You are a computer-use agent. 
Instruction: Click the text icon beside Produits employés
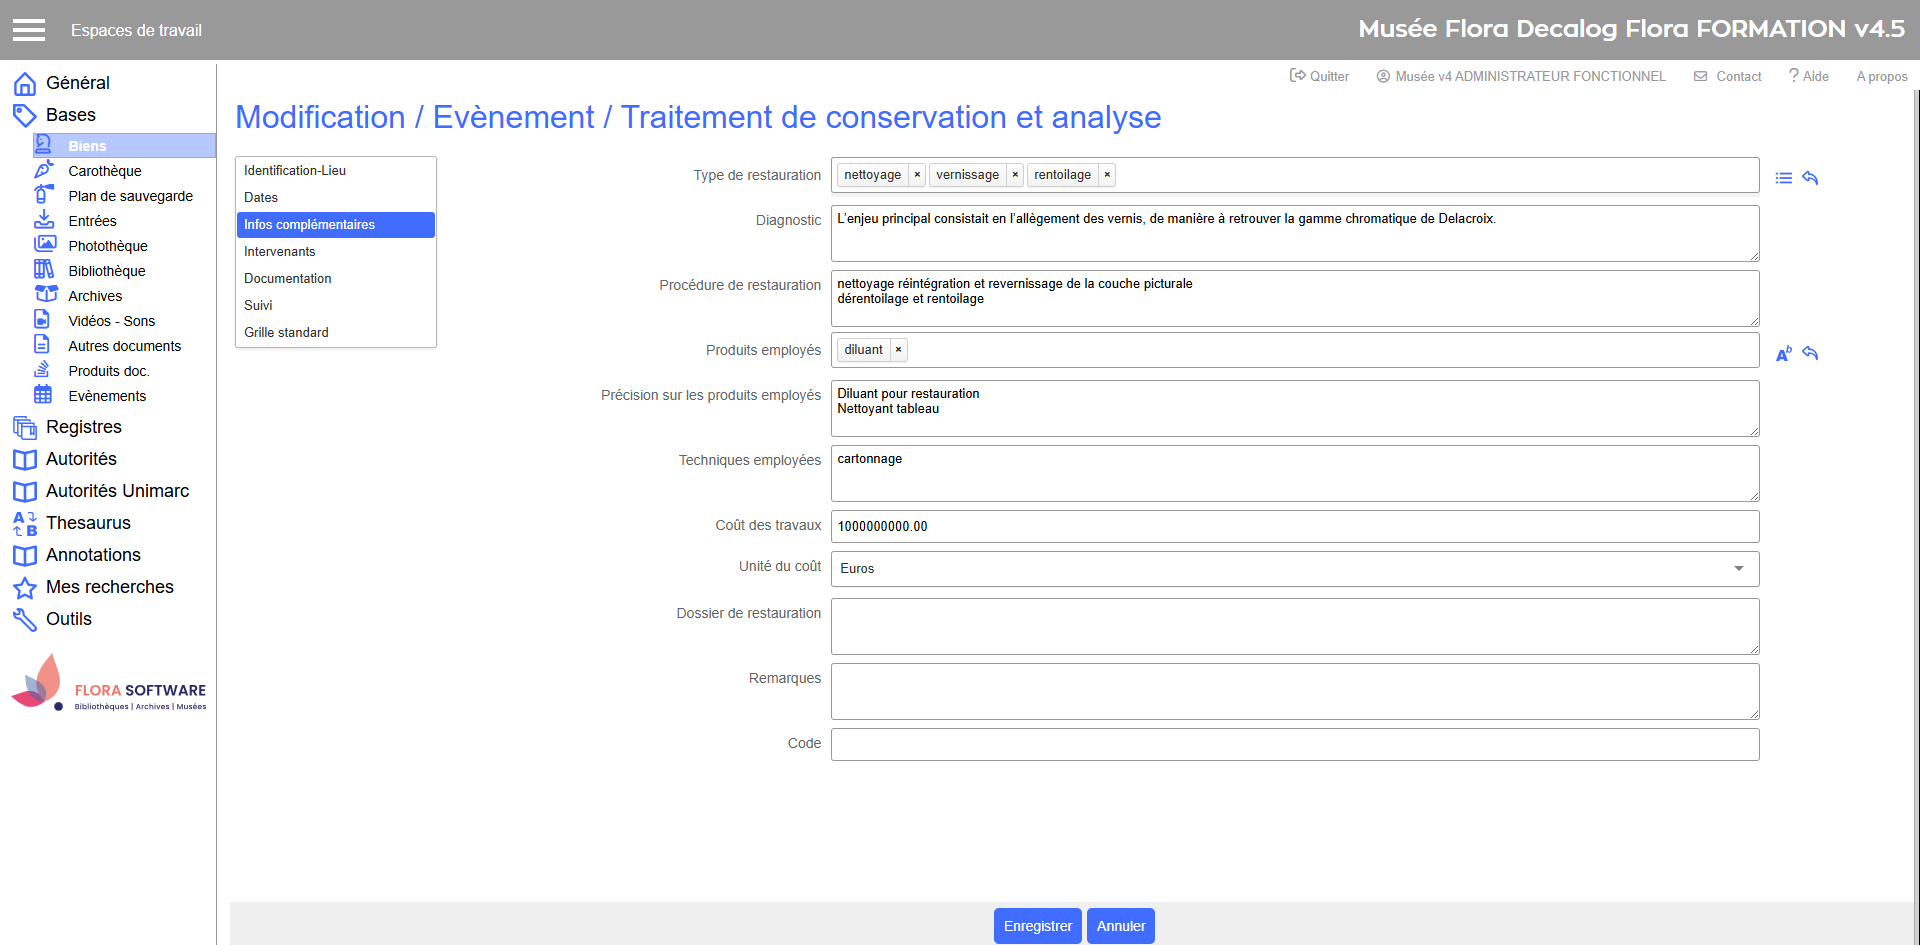pyautogui.click(x=1783, y=354)
